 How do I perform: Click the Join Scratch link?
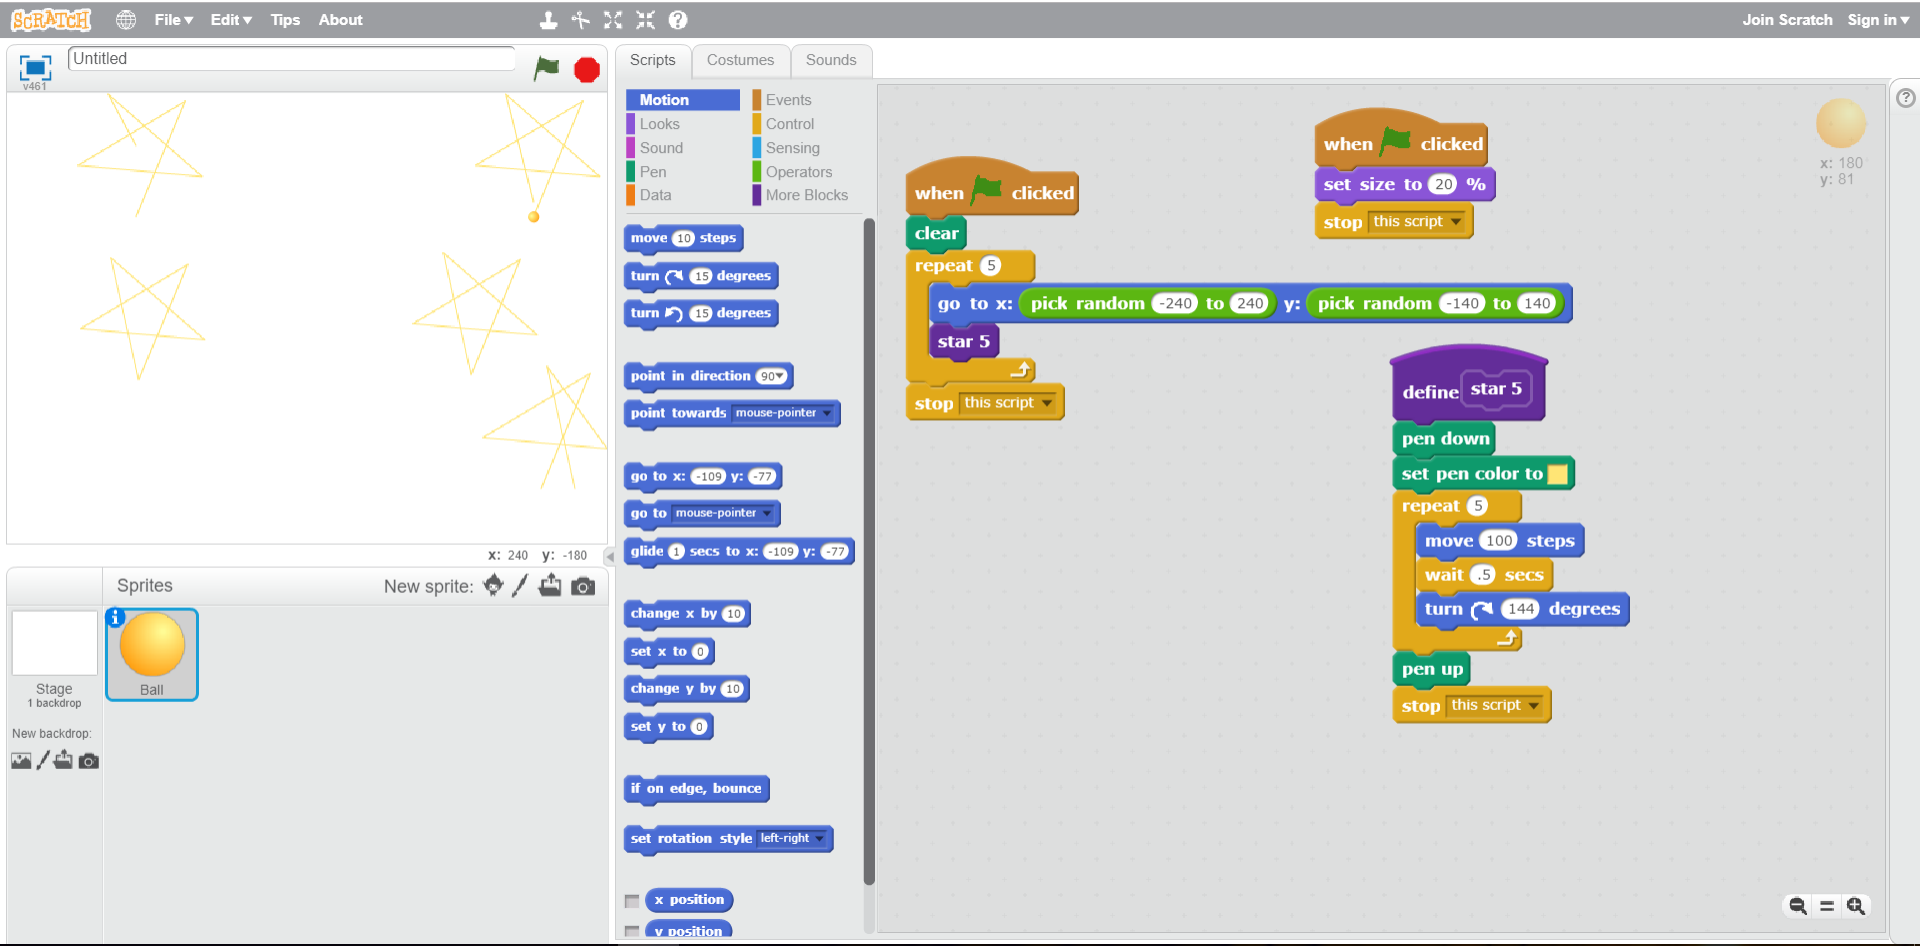coord(1787,20)
